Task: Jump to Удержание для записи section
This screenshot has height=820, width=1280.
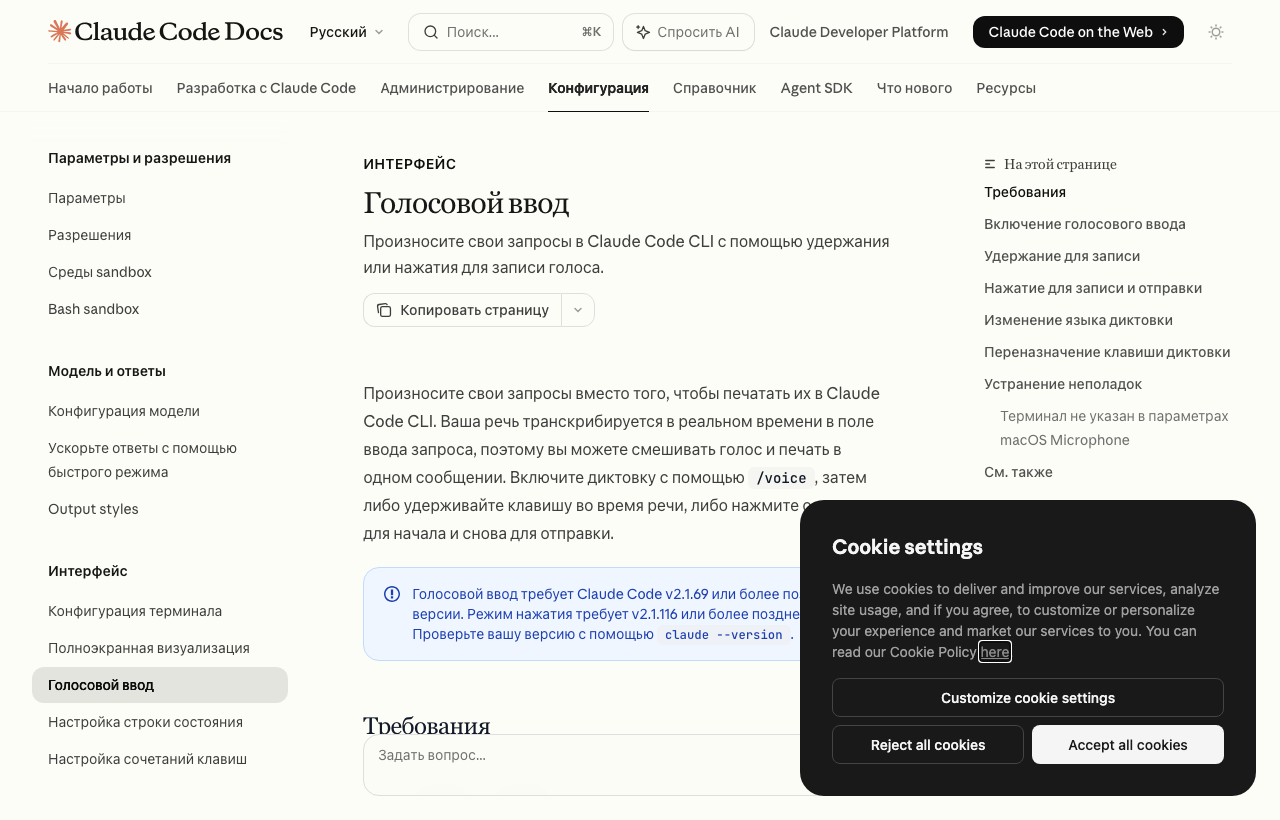Action: coord(1062,256)
